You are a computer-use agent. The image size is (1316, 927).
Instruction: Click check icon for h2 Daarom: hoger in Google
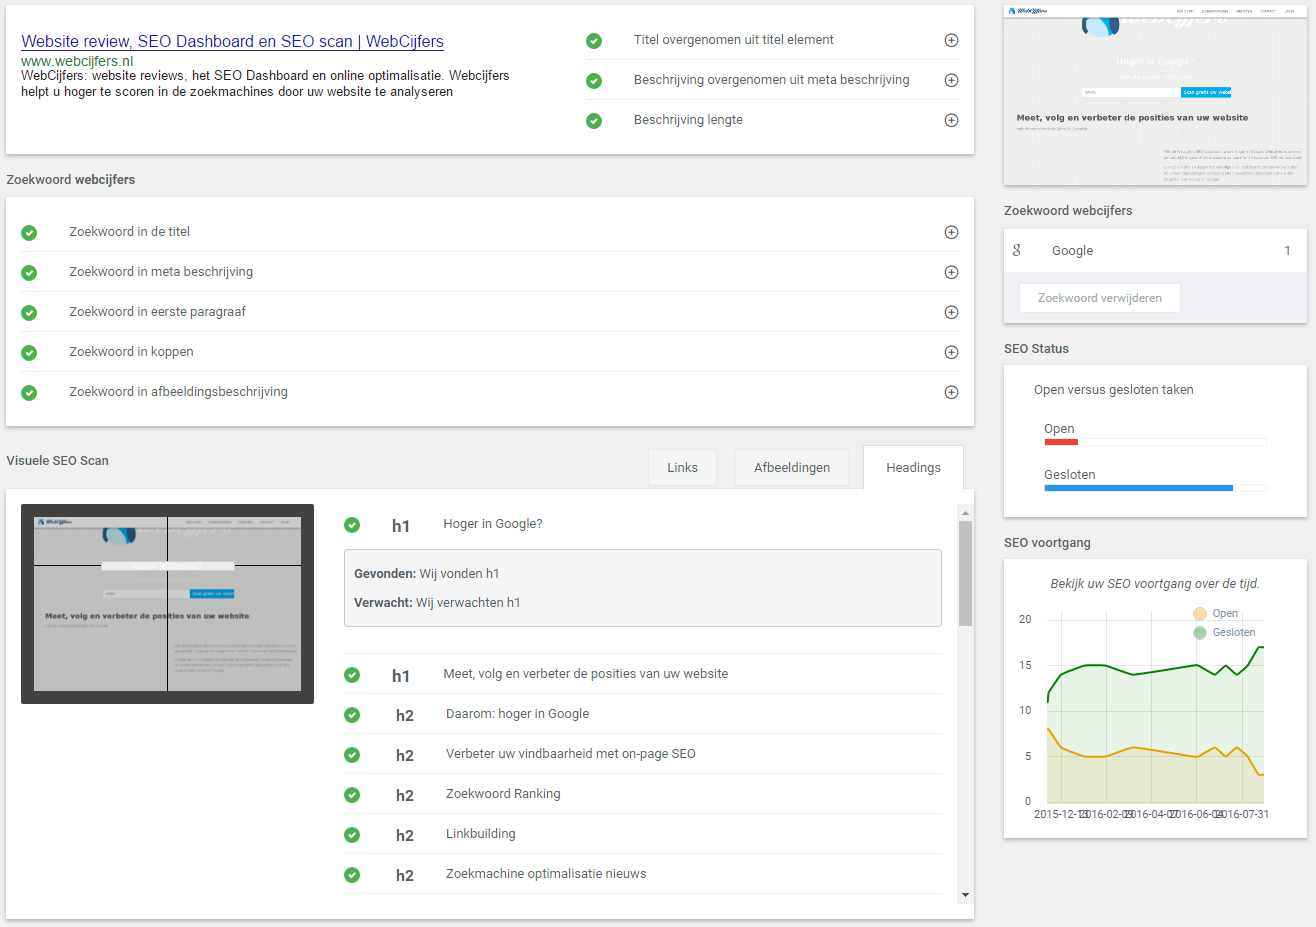tap(352, 715)
